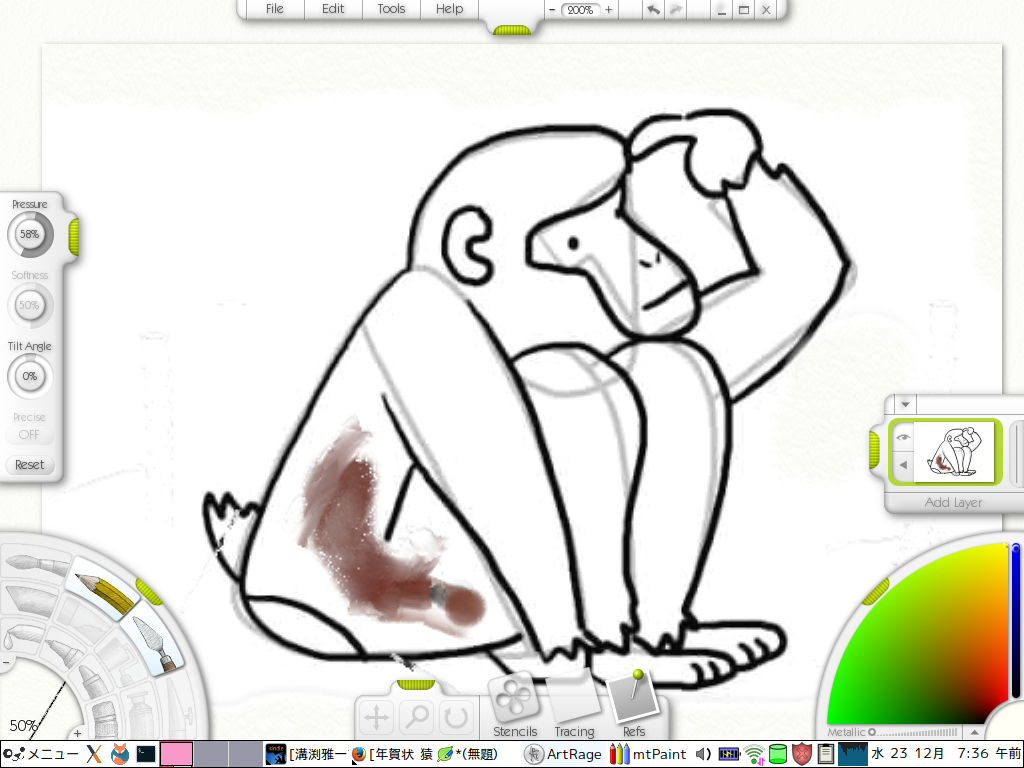Click the Undo arrow in top bar
The image size is (1024, 768).
653,9
